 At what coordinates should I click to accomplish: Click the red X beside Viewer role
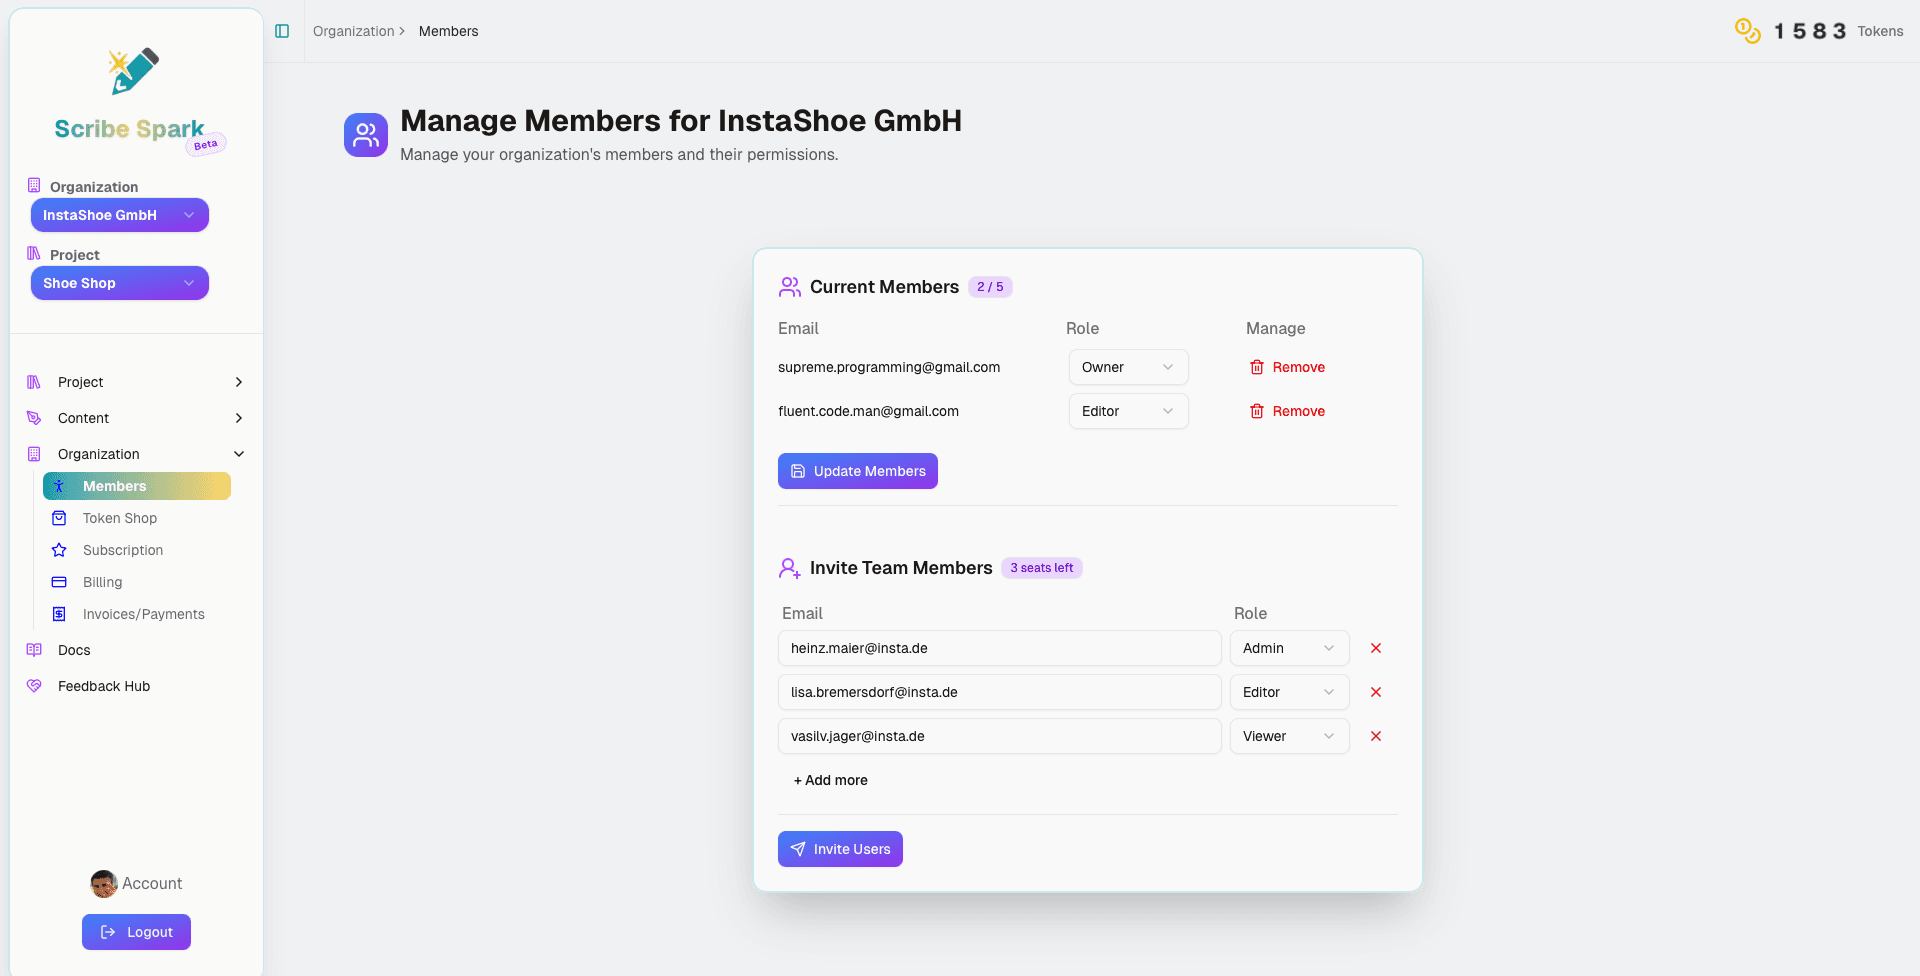pyautogui.click(x=1375, y=736)
